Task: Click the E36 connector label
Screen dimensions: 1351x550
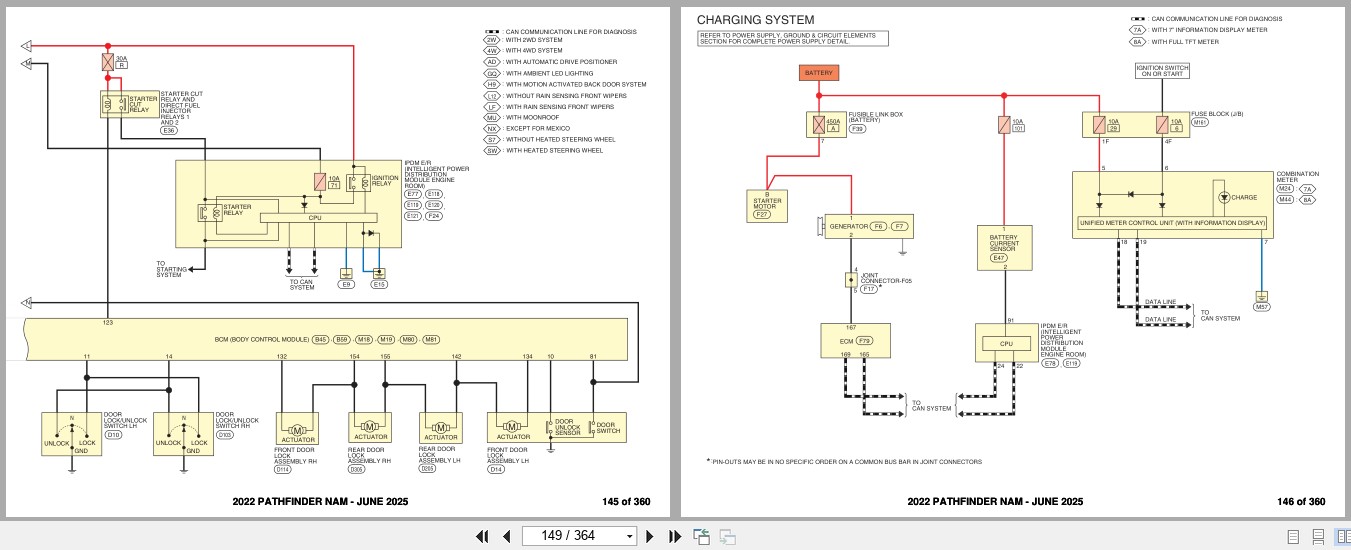Action: 169,130
